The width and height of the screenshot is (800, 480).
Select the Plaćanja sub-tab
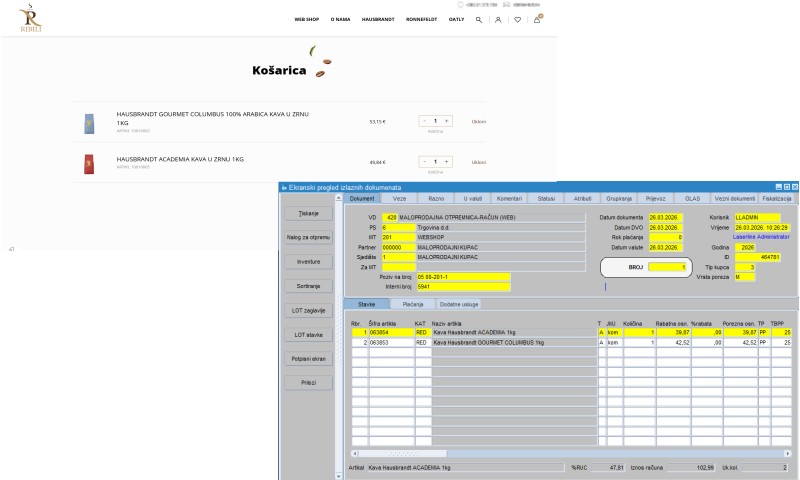413,304
